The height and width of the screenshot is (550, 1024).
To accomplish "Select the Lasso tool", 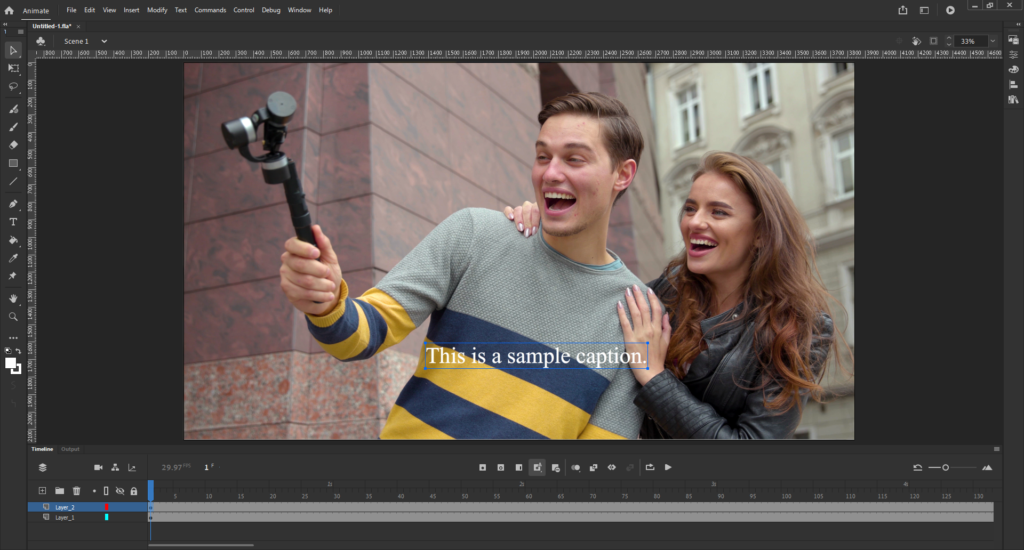I will [x=13, y=87].
